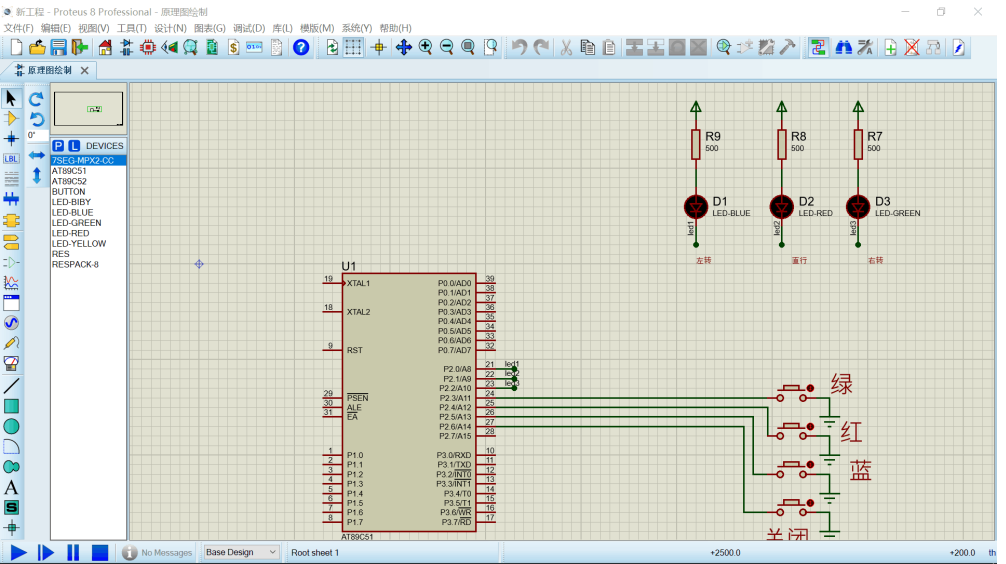Click the R8 resistor component
Screen dimensions: 1006x564
click(x=781, y=144)
